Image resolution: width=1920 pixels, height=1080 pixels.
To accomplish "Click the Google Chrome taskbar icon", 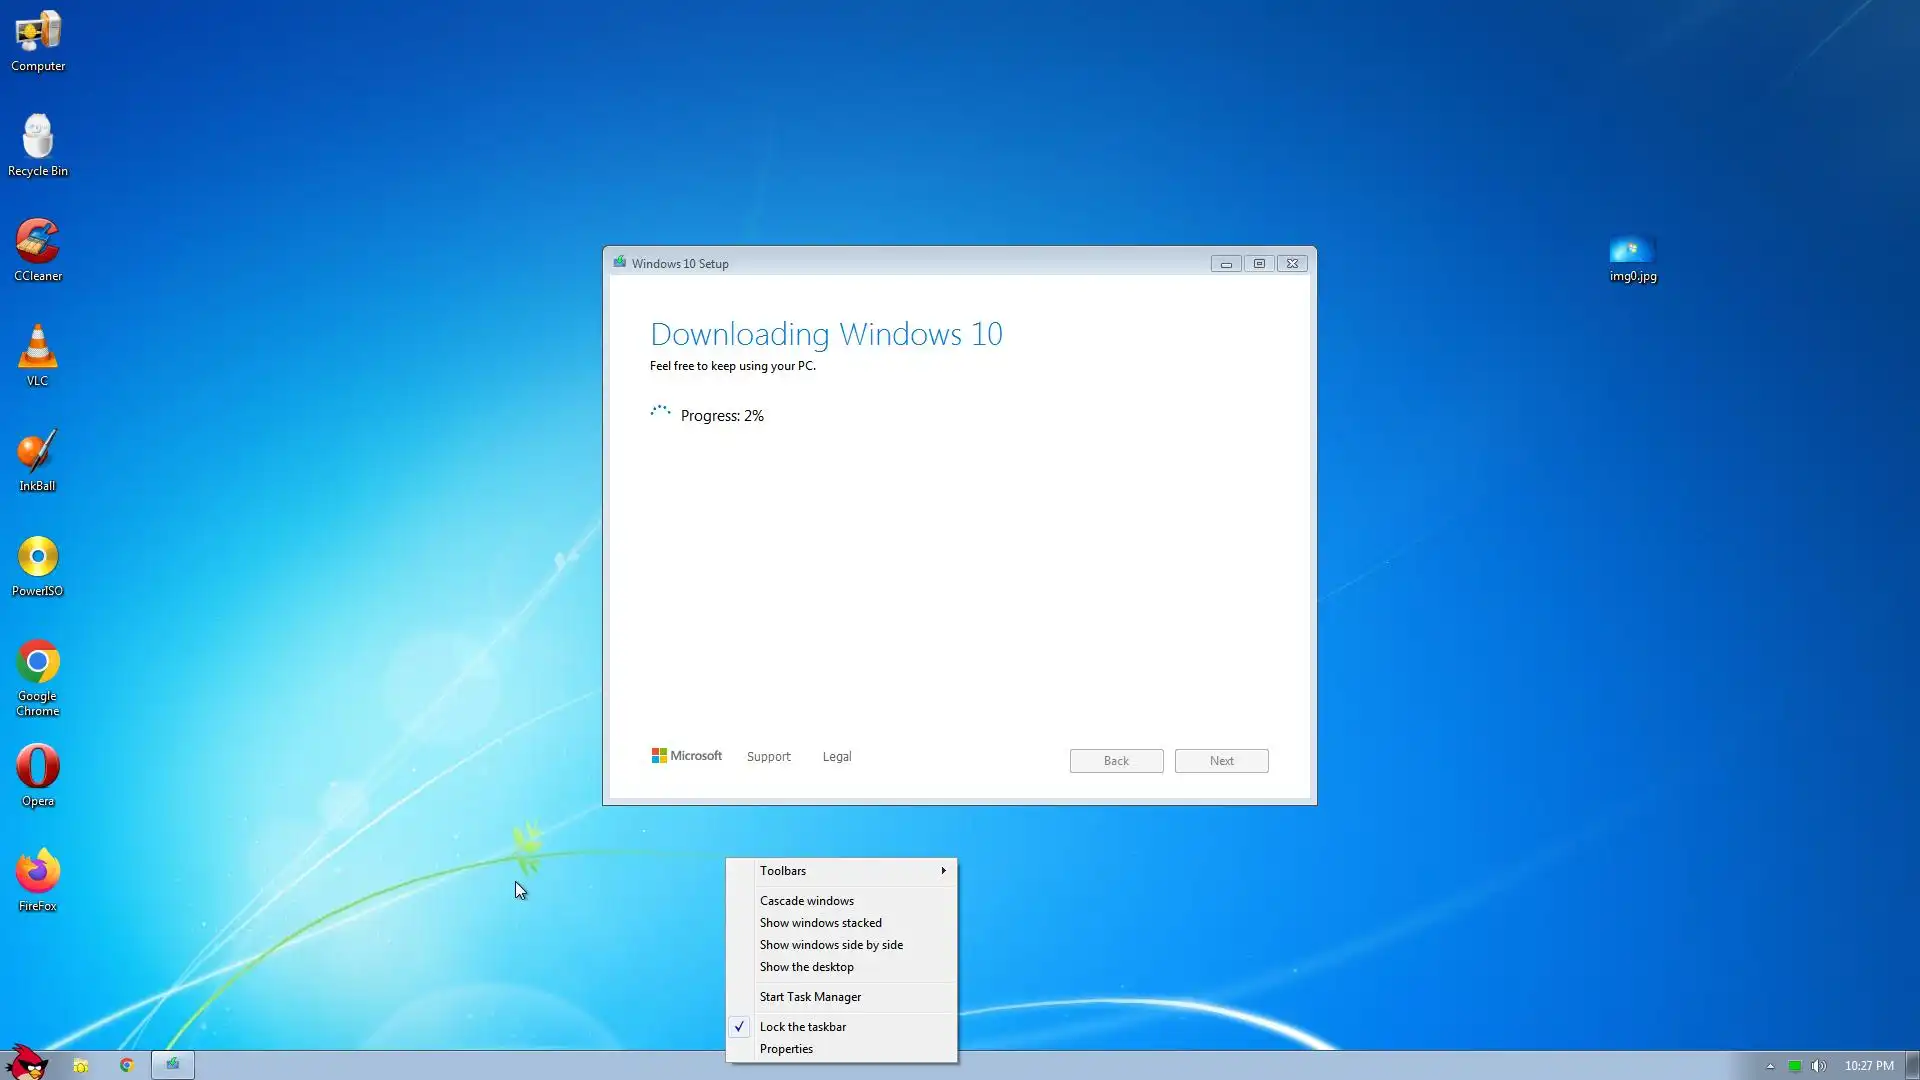I will 127,1065.
